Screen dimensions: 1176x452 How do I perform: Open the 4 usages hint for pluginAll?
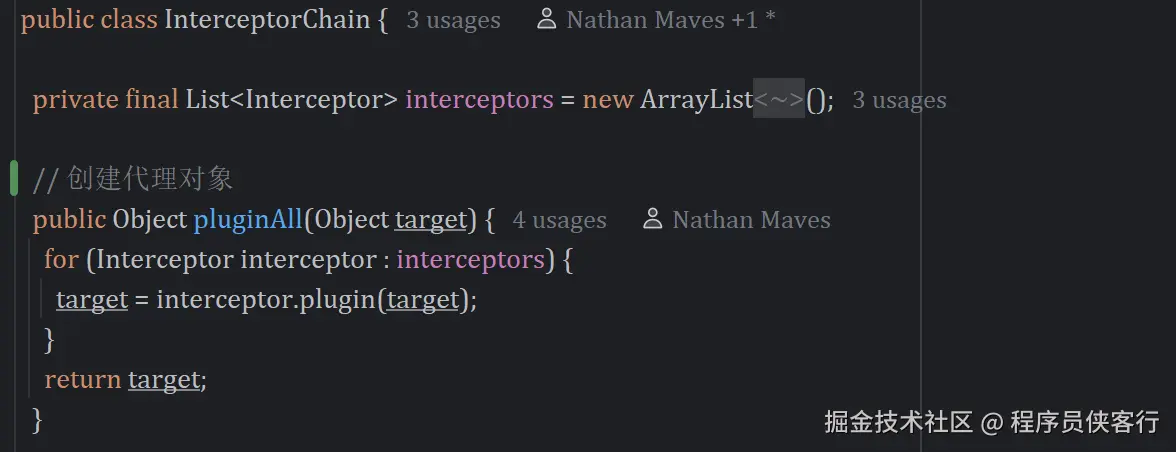click(x=559, y=220)
